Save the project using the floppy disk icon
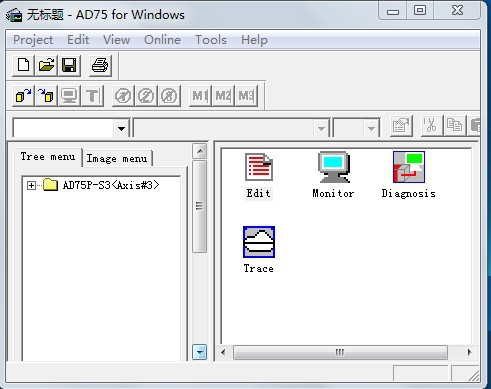 [x=69, y=65]
